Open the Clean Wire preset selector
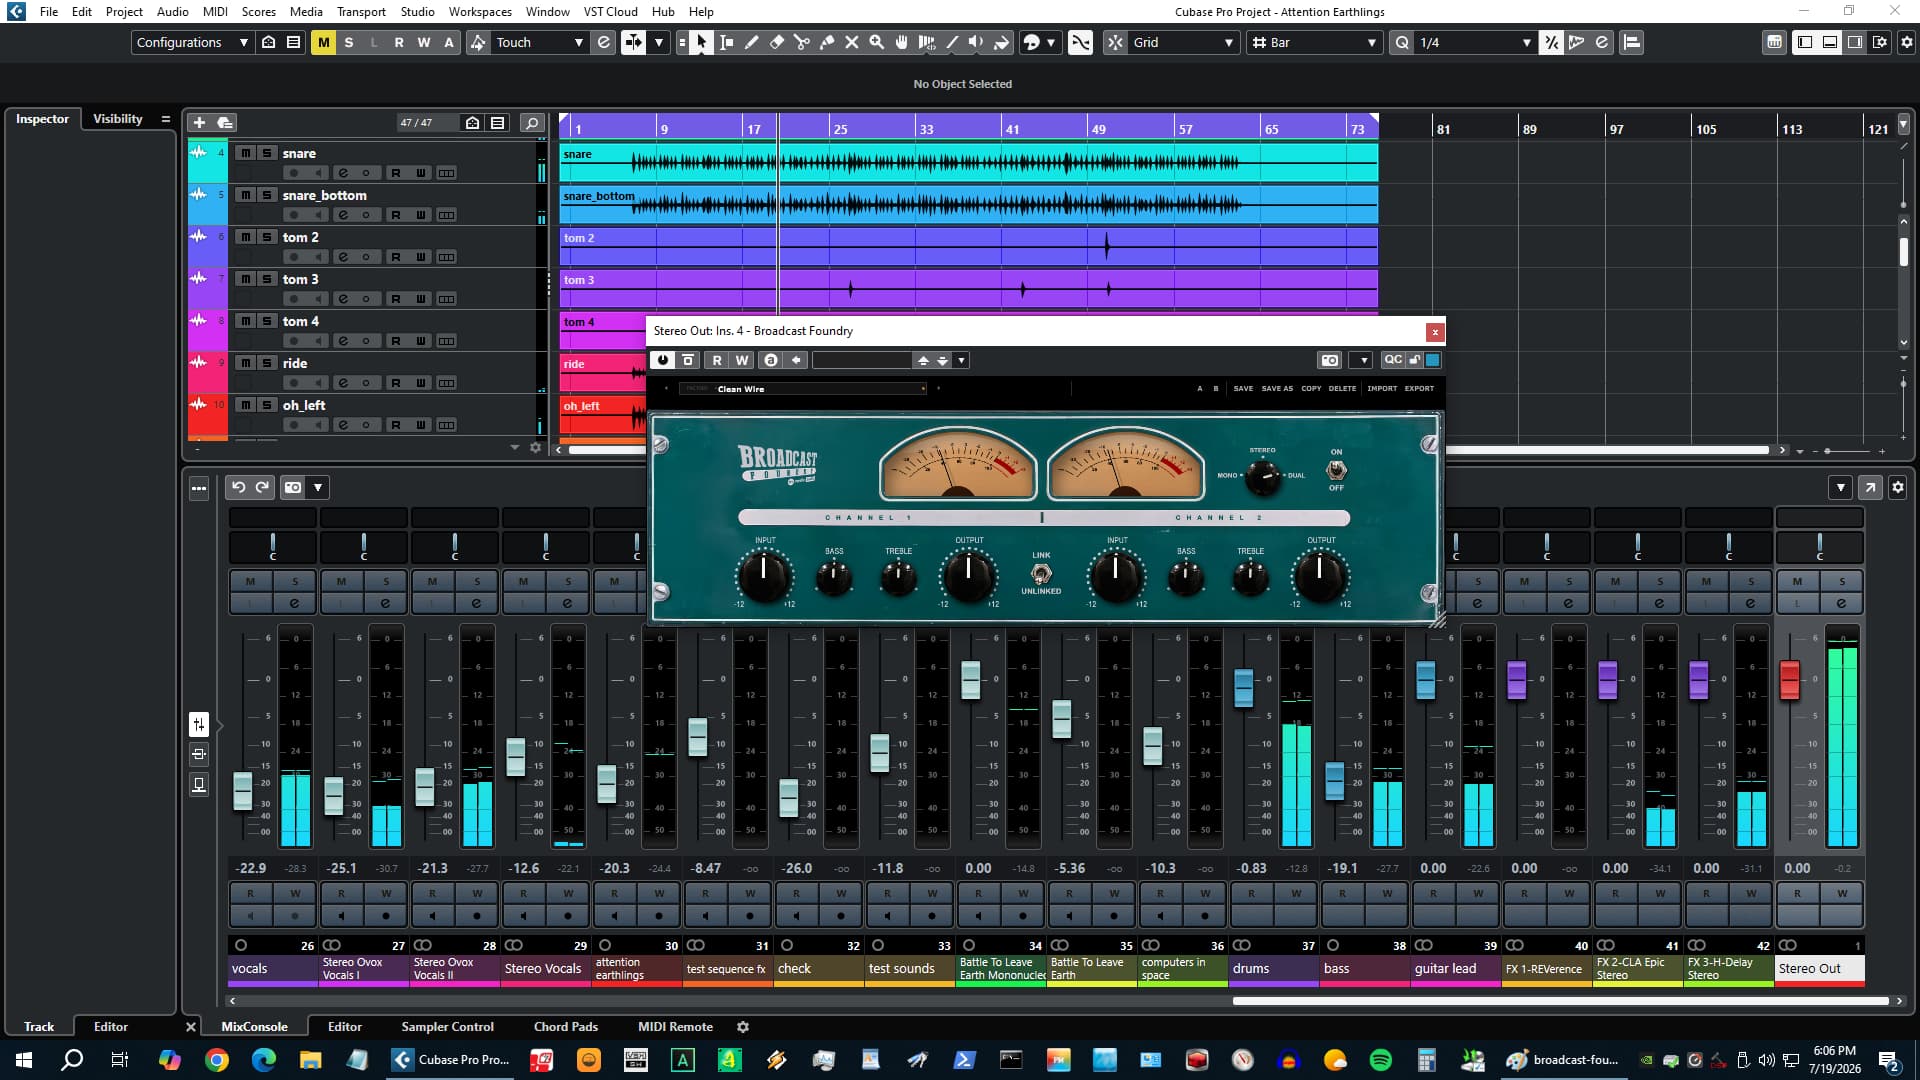 (x=802, y=389)
